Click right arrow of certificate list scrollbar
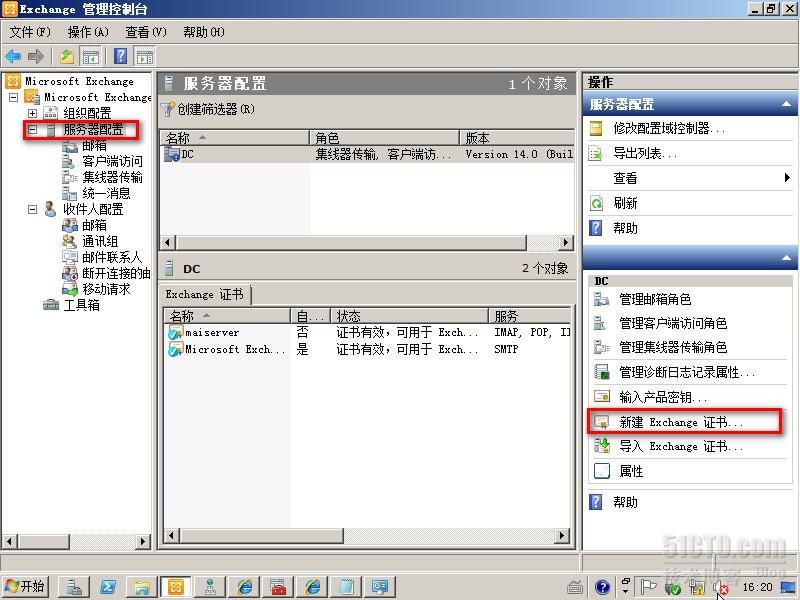800x600 pixels. point(562,536)
